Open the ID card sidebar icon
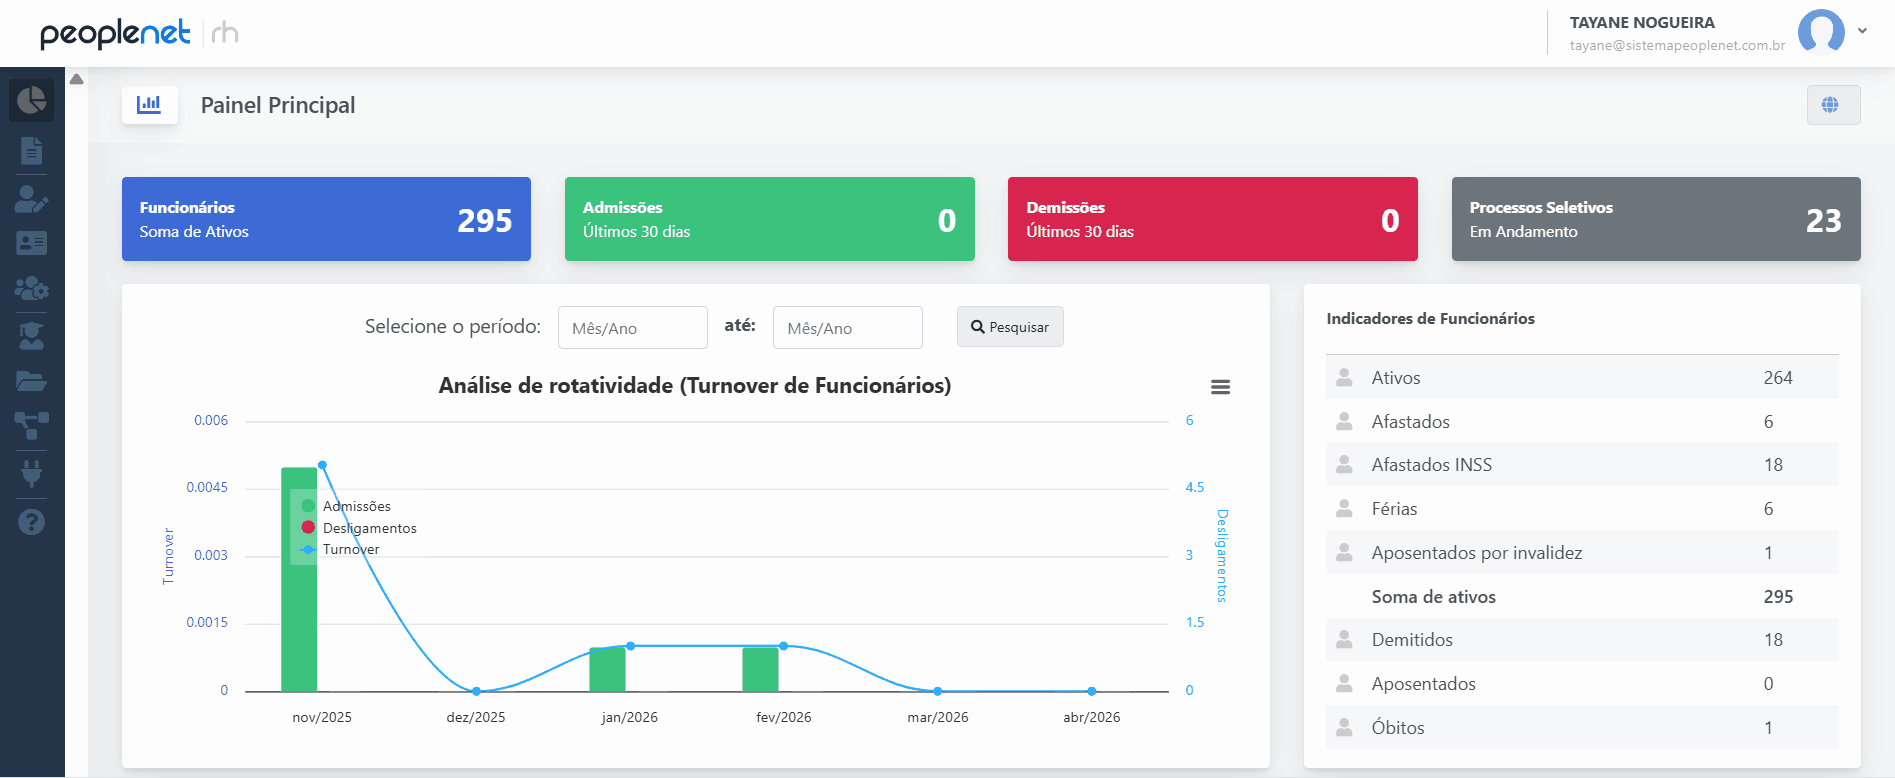This screenshot has height=778, width=1895. point(32,243)
